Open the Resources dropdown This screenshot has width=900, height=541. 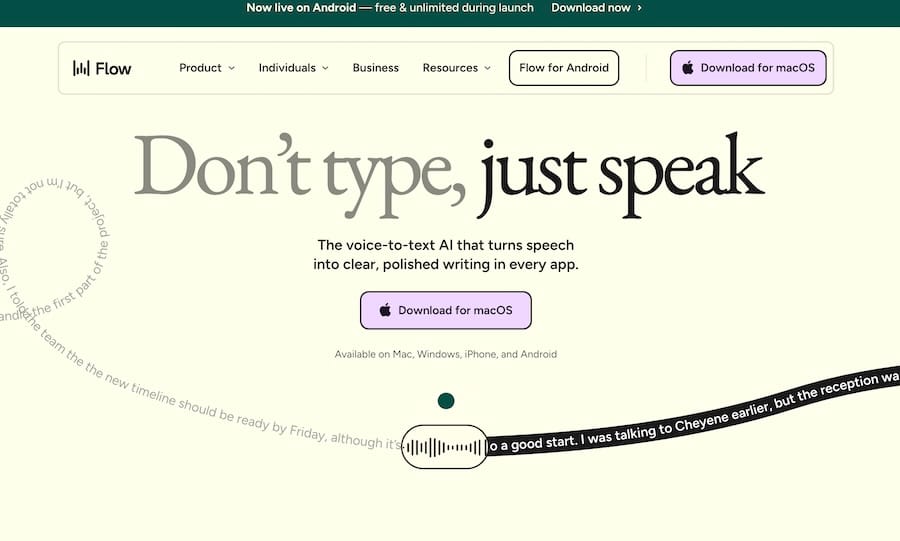456,68
